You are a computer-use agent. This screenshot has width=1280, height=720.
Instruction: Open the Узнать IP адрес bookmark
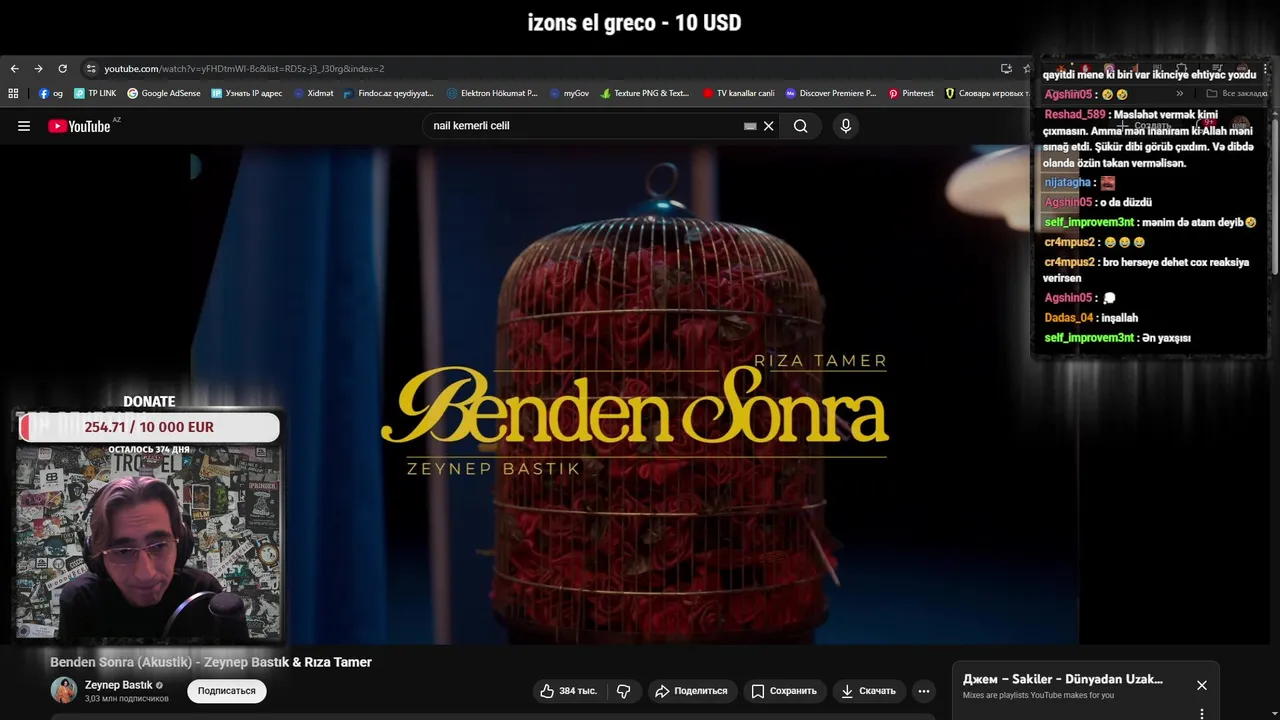click(247, 93)
